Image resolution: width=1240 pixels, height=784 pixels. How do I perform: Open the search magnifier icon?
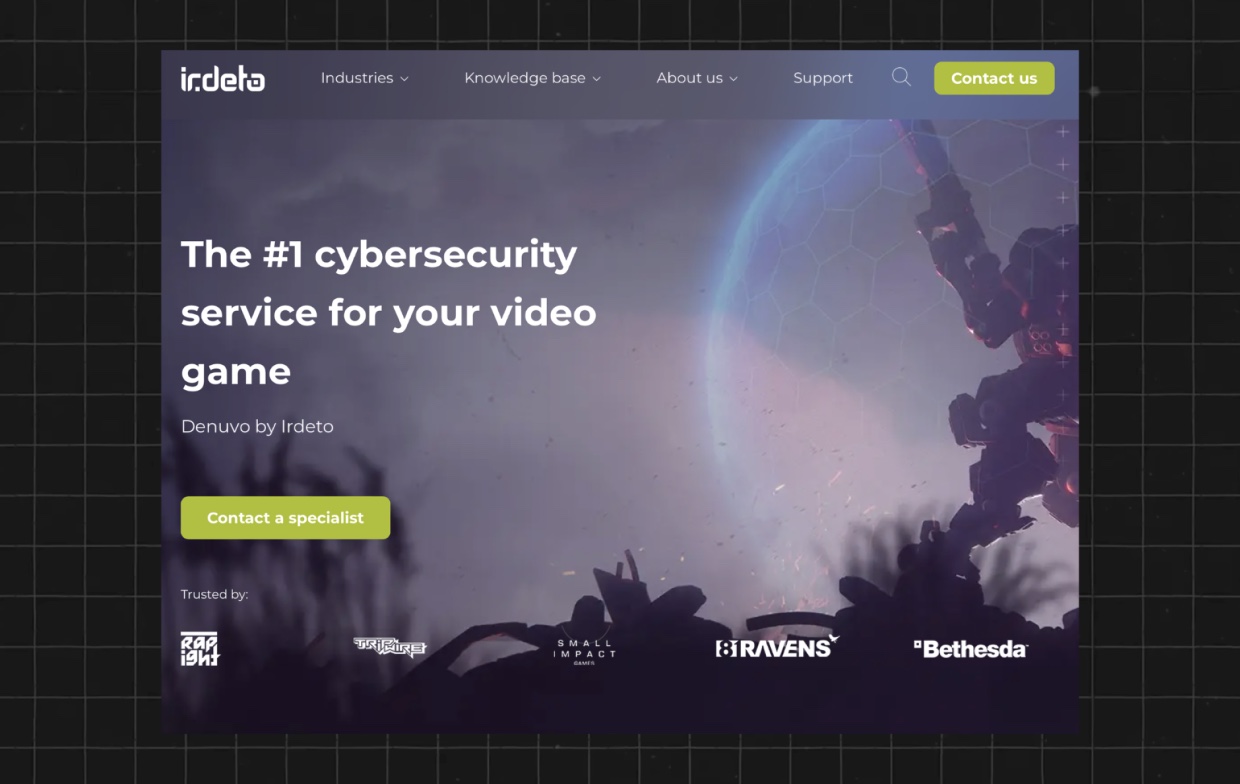click(x=901, y=77)
